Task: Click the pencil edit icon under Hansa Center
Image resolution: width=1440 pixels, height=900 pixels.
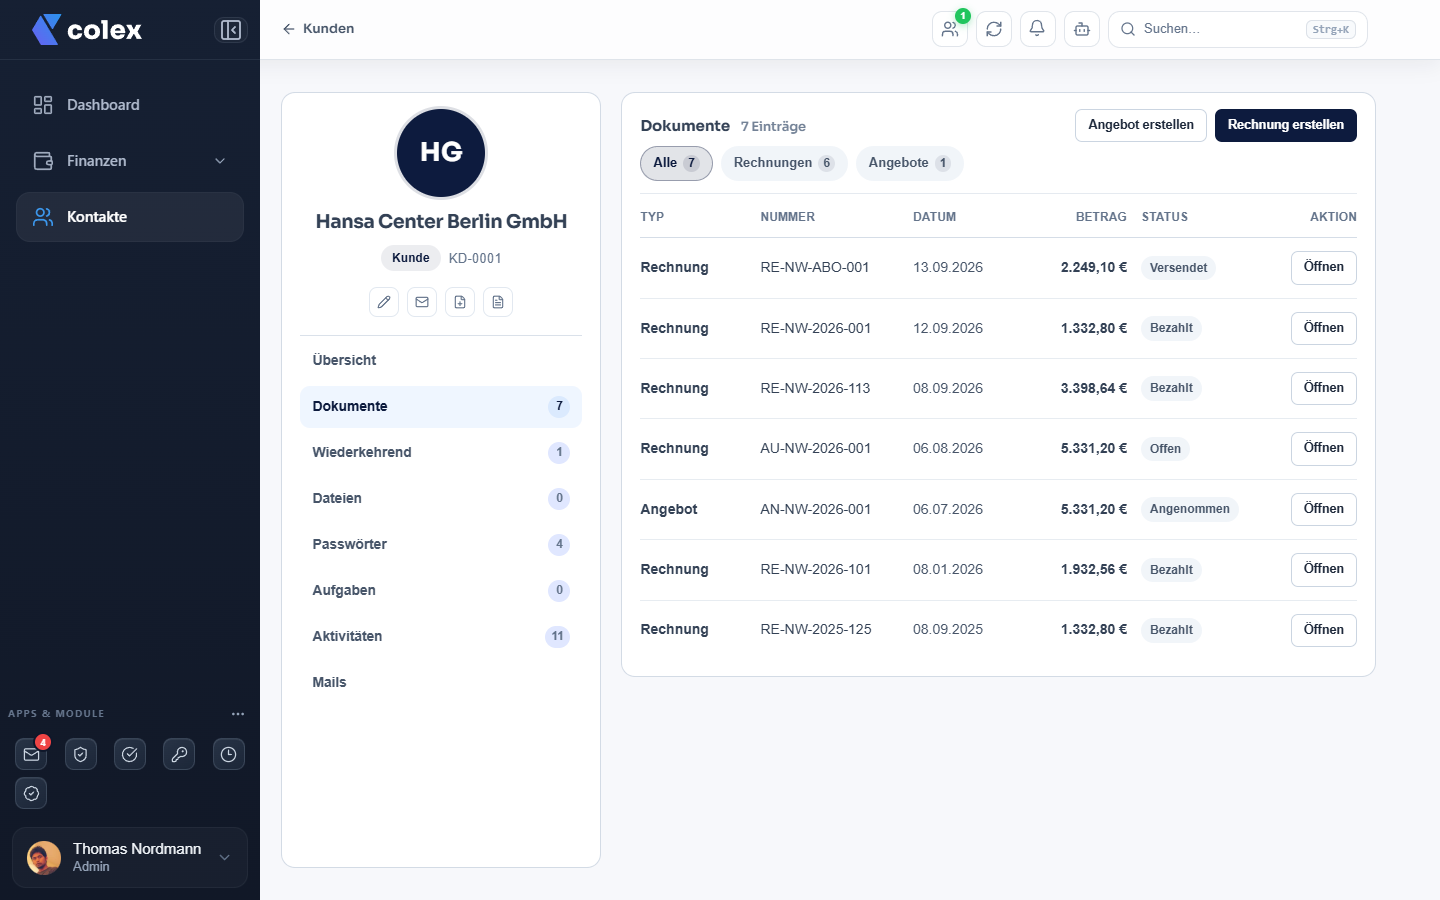Action: click(x=384, y=302)
